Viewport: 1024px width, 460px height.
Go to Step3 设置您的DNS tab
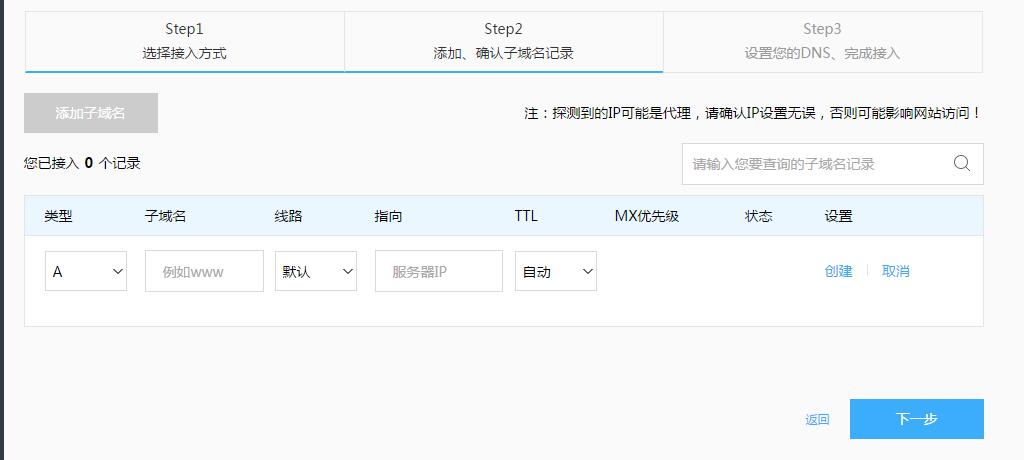click(822, 41)
